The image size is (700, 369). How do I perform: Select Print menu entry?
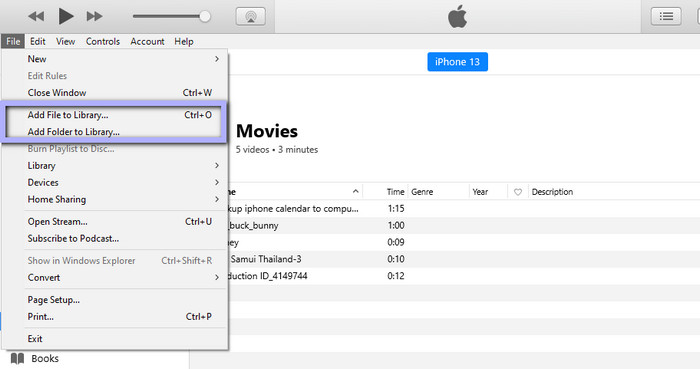pos(115,317)
